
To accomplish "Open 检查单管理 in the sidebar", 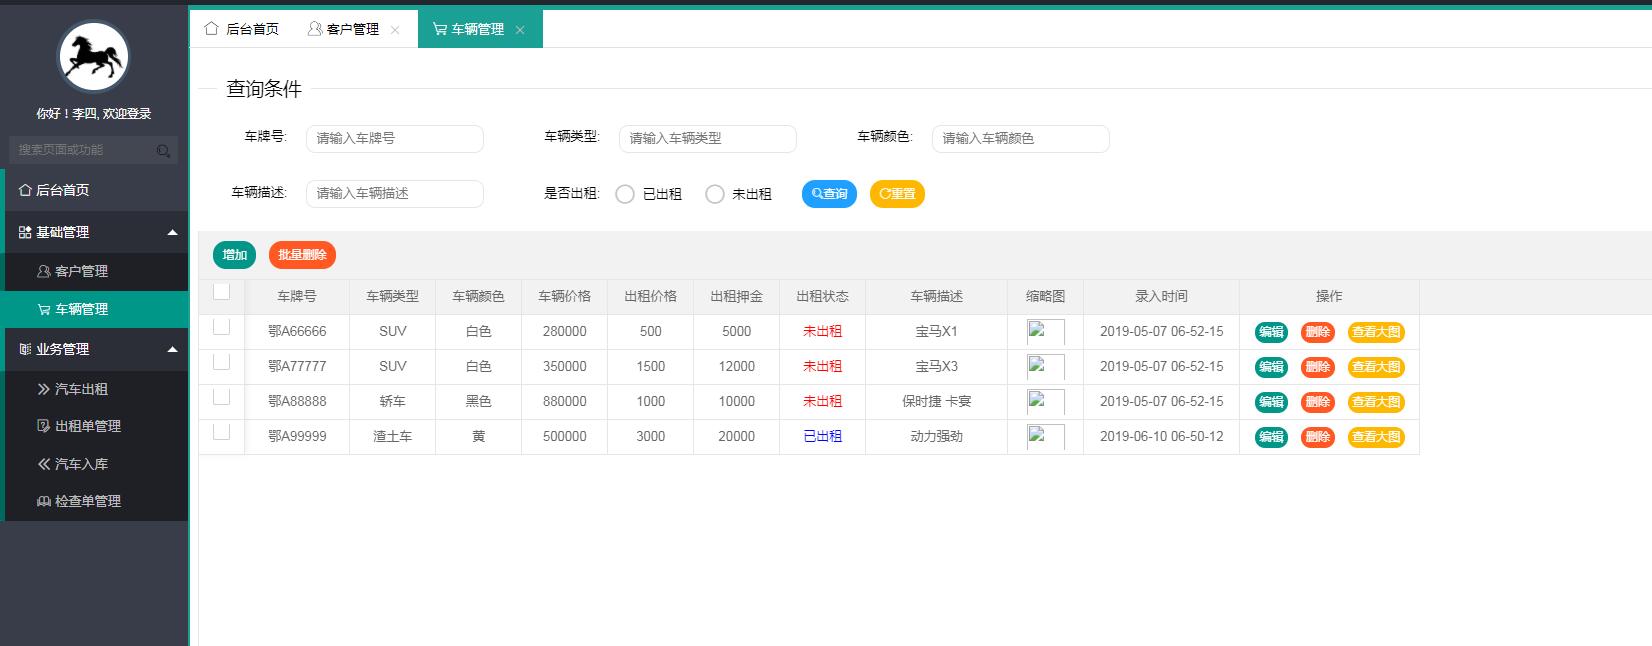I will [87, 501].
